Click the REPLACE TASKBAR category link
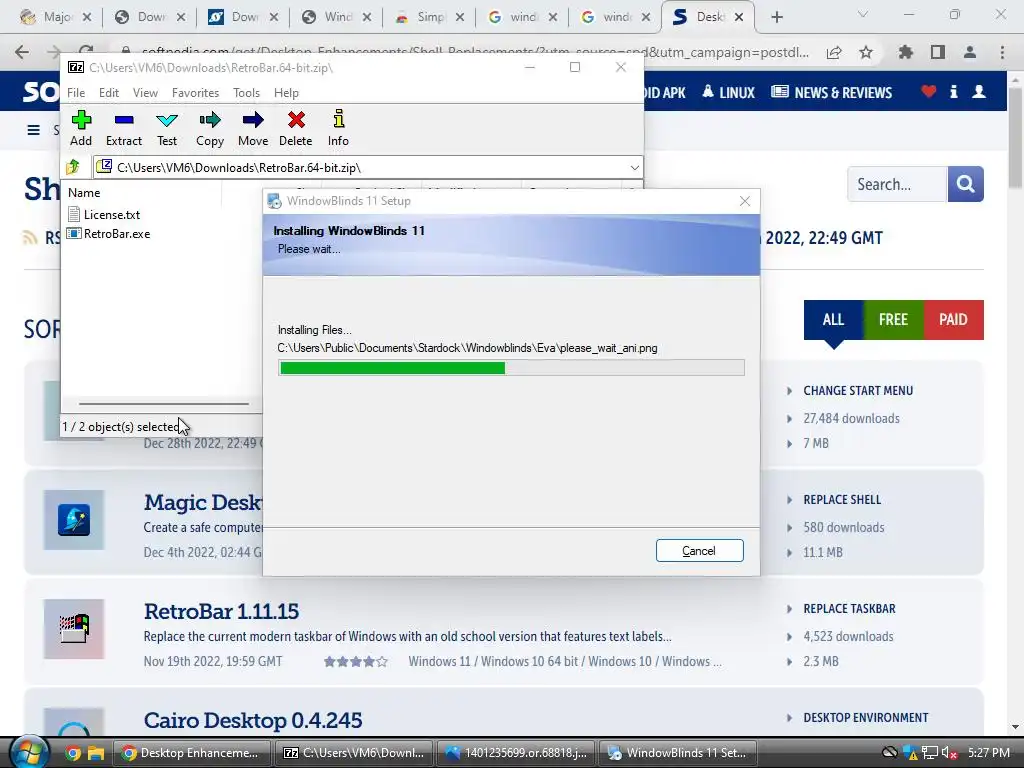Screen dimensions: 1024x768 (x=849, y=609)
